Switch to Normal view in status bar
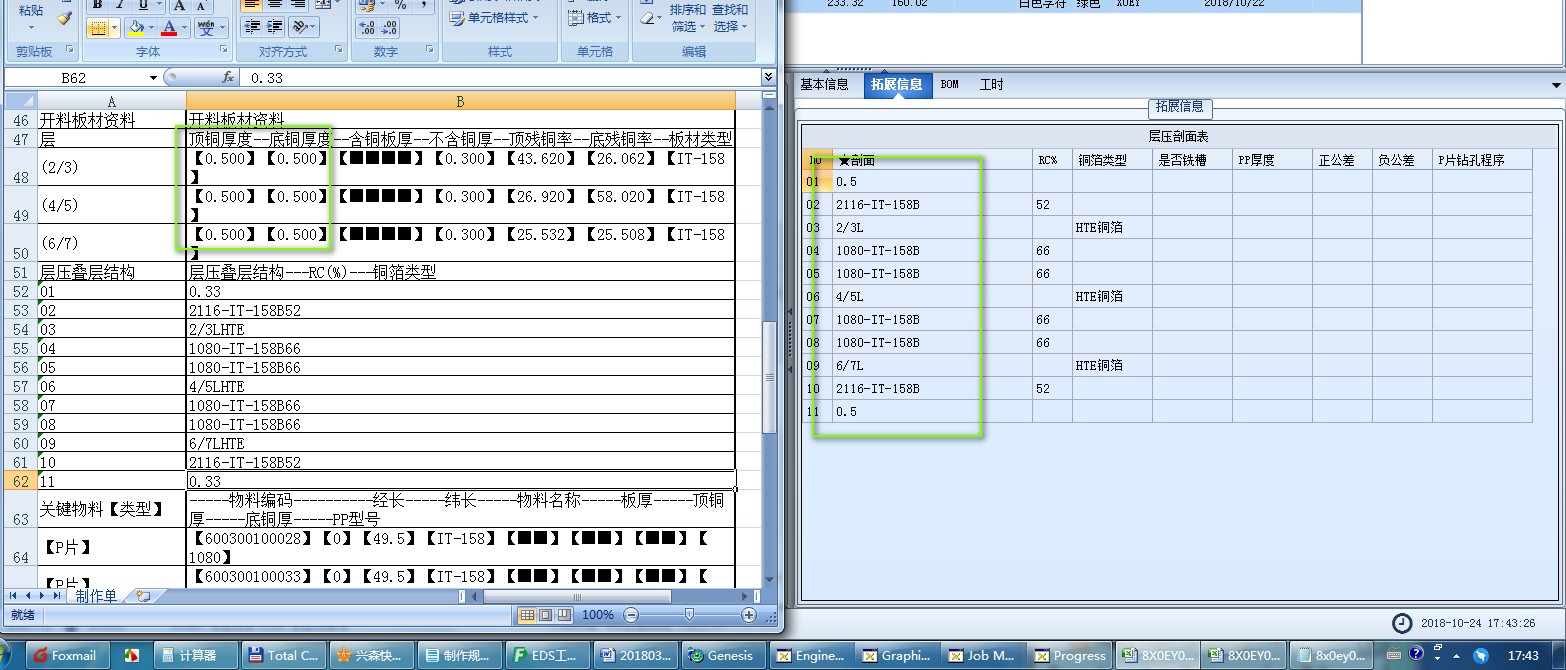Screen dimensions: 1566x670 pyautogui.click(x=527, y=615)
